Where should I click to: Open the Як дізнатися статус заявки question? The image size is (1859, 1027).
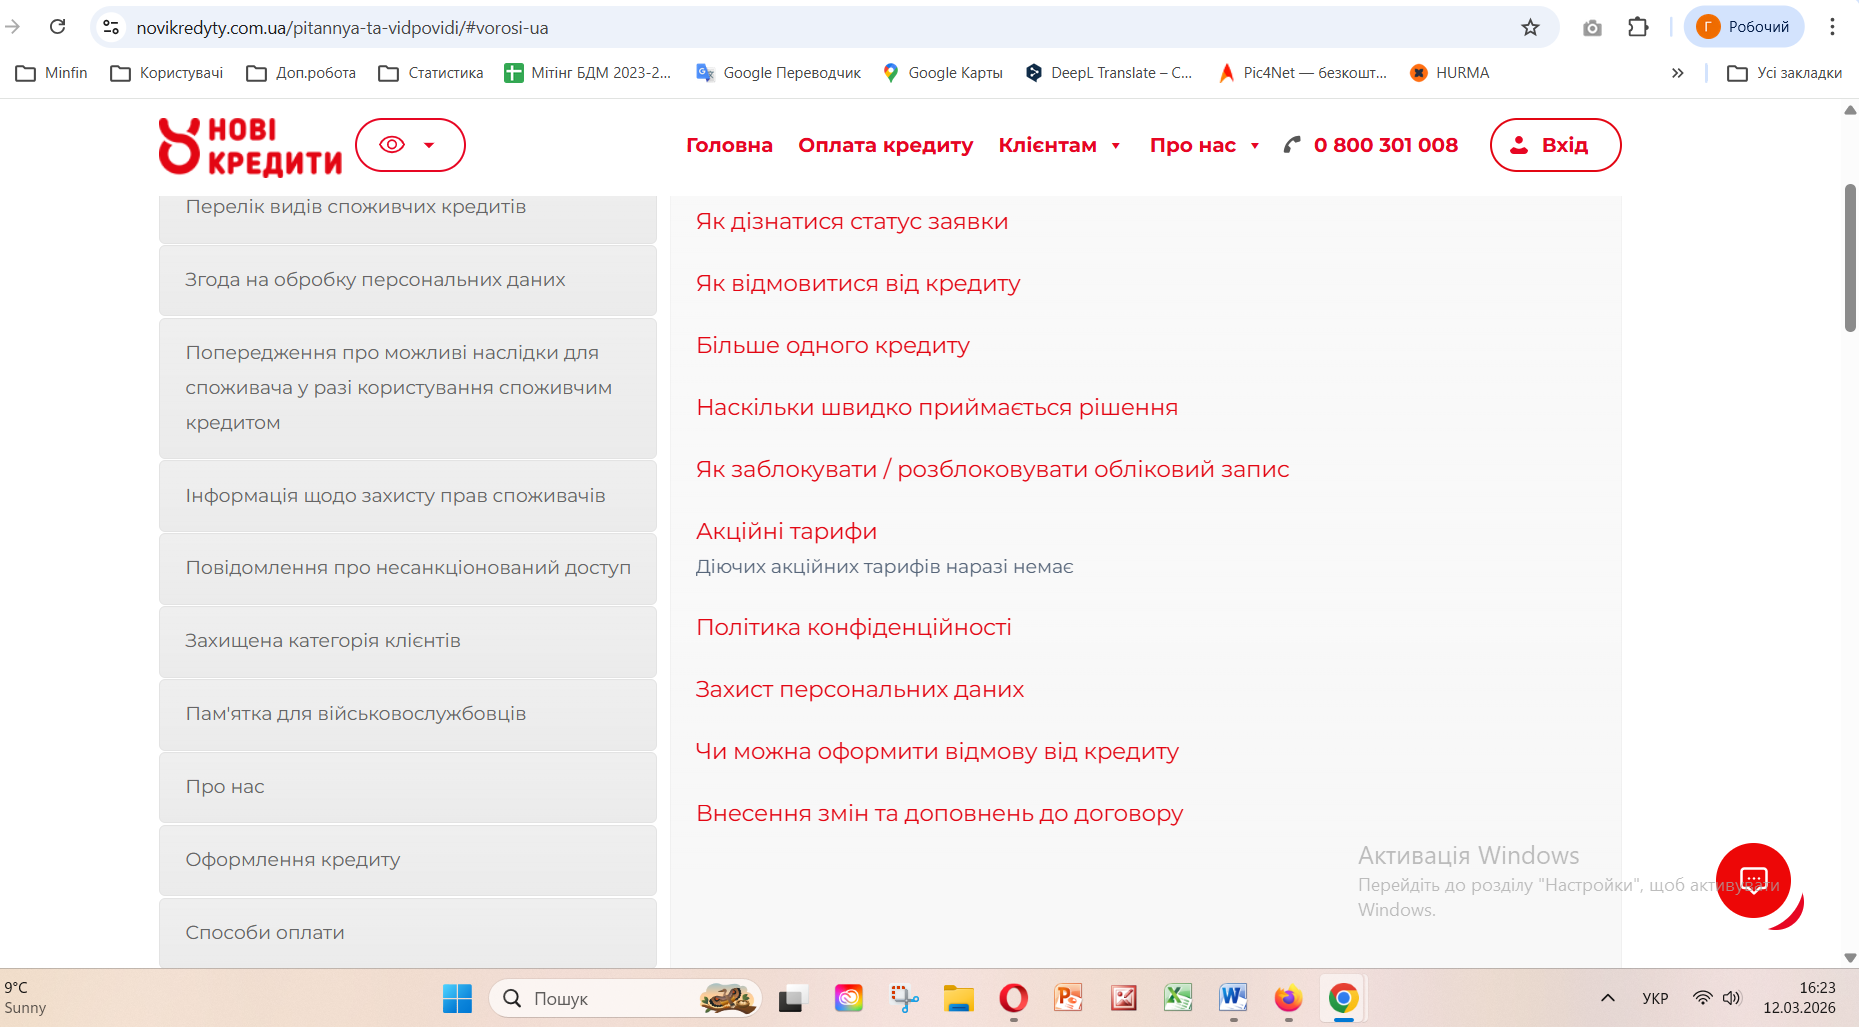click(852, 221)
